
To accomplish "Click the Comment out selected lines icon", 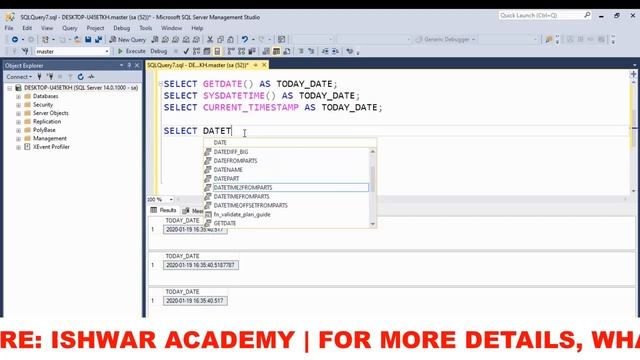I will click(x=301, y=51).
